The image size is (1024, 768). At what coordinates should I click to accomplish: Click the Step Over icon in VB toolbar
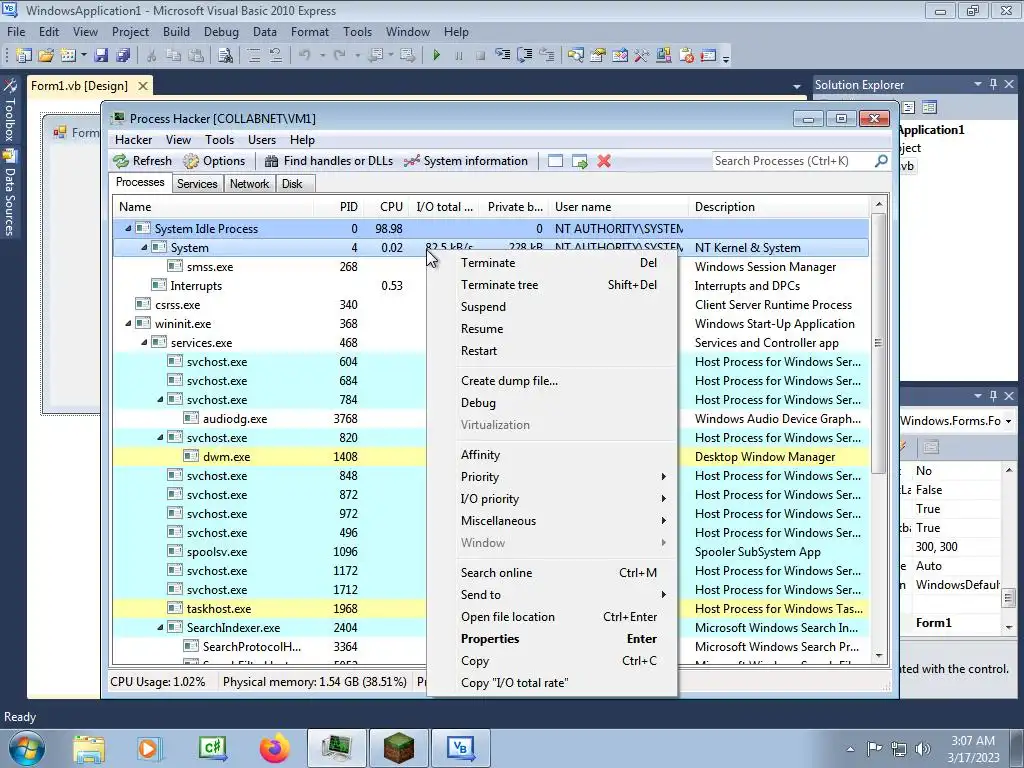pos(524,56)
